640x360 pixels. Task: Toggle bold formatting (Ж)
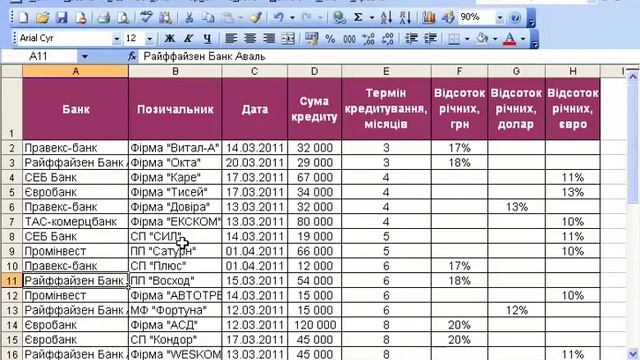169,39
